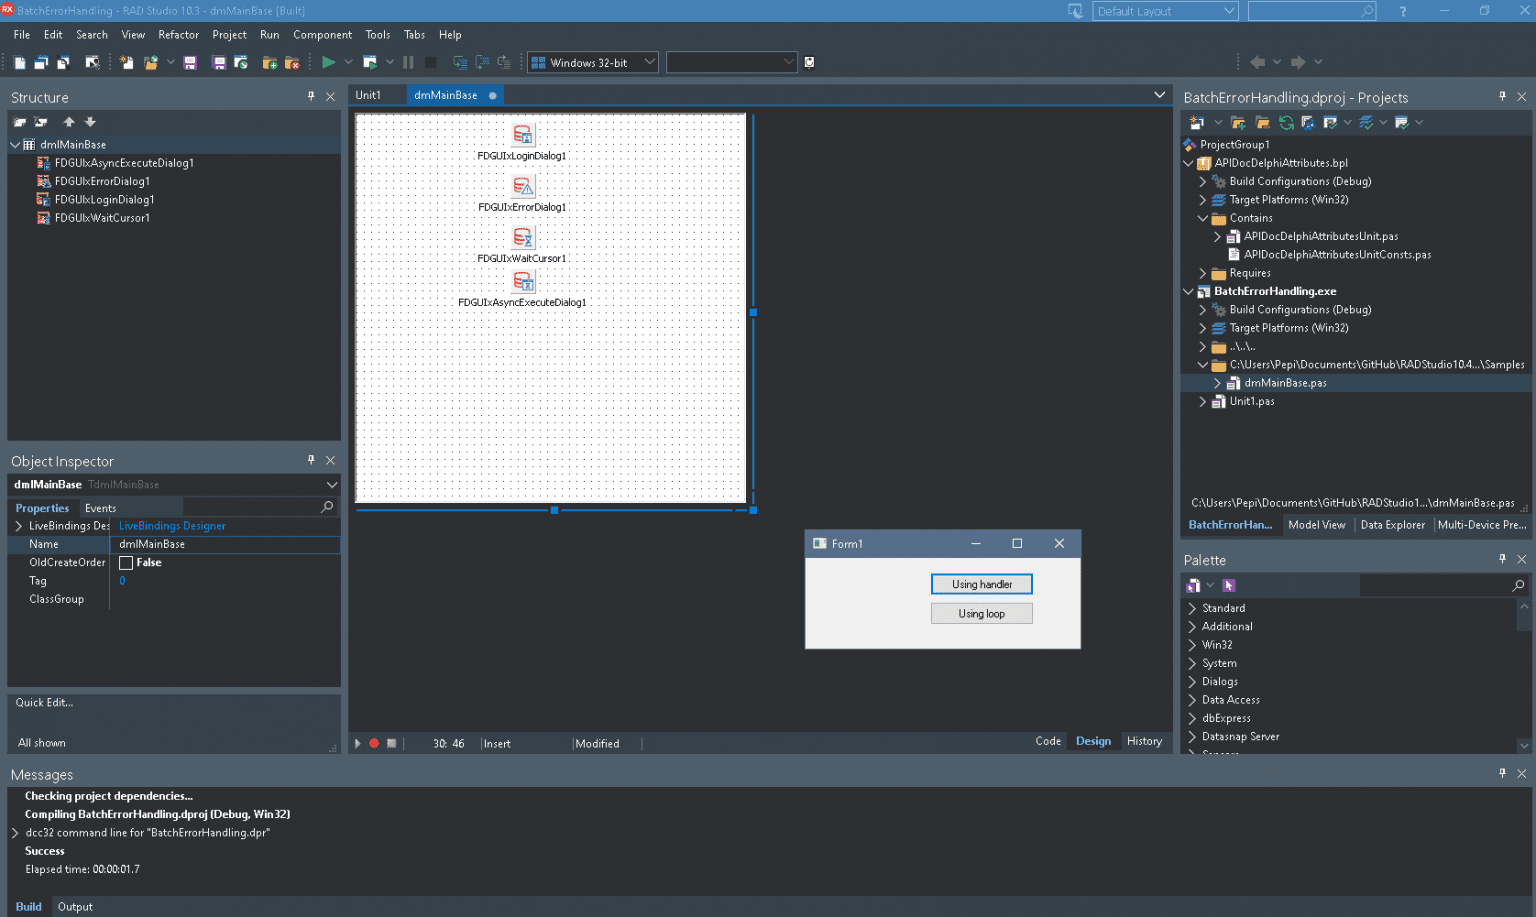Click the Object Inspector property filter field
This screenshot has width=1536, height=917.
tap(259, 508)
